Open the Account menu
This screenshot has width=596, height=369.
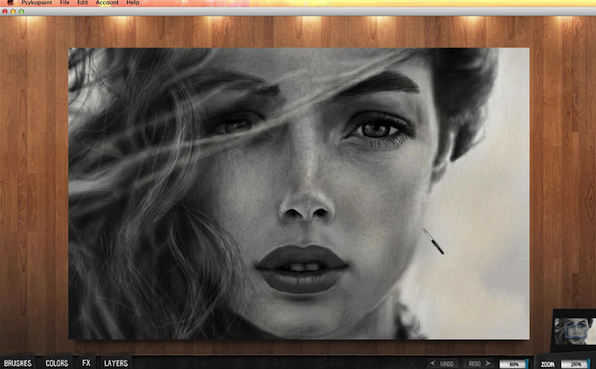point(107,2)
